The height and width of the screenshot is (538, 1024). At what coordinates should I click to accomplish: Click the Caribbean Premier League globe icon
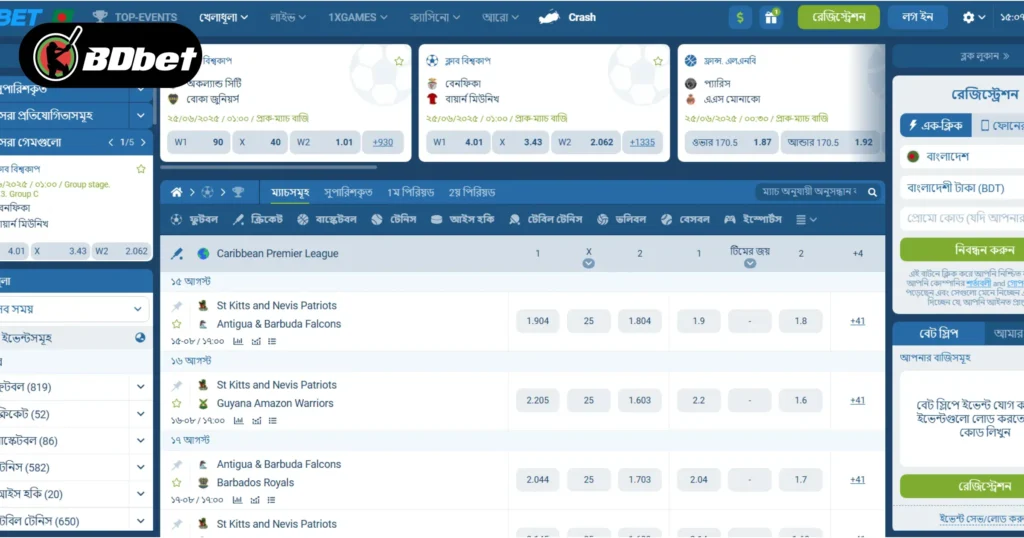tap(203, 253)
